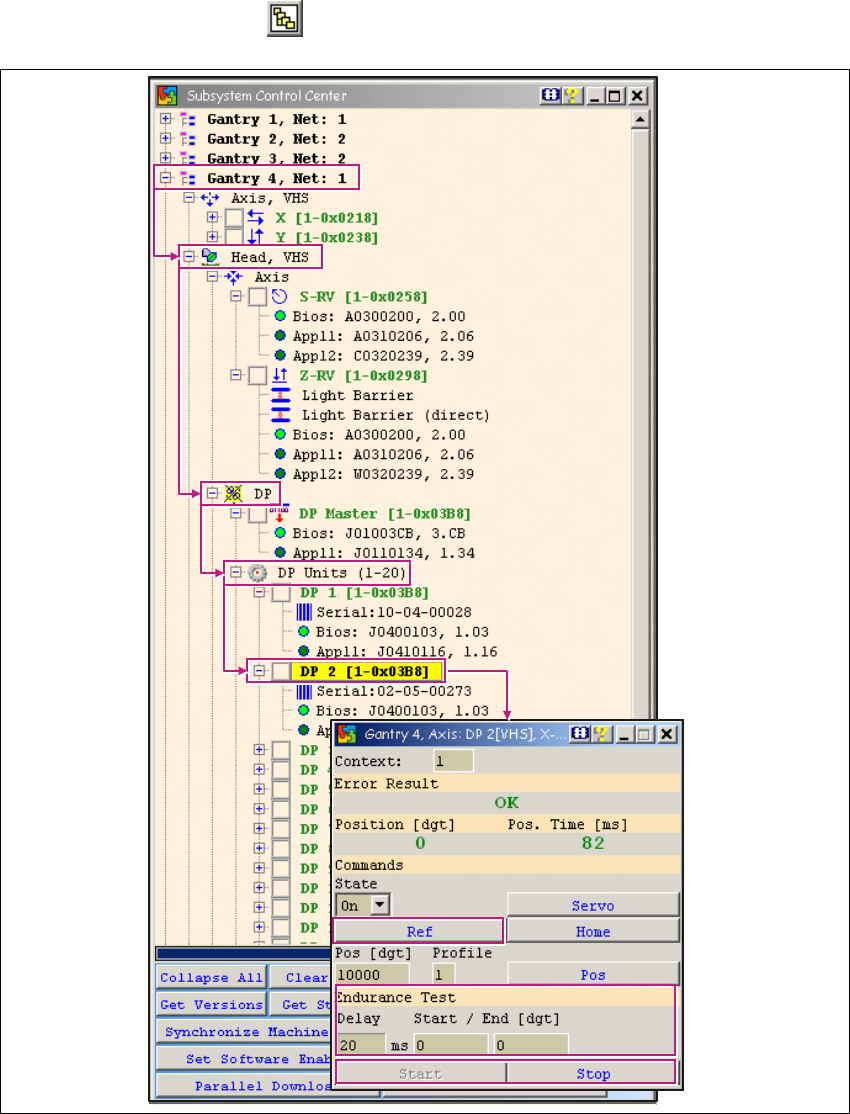850x1114 pixels.
Task: Click the Head, VHS node icon
Action: (211, 257)
